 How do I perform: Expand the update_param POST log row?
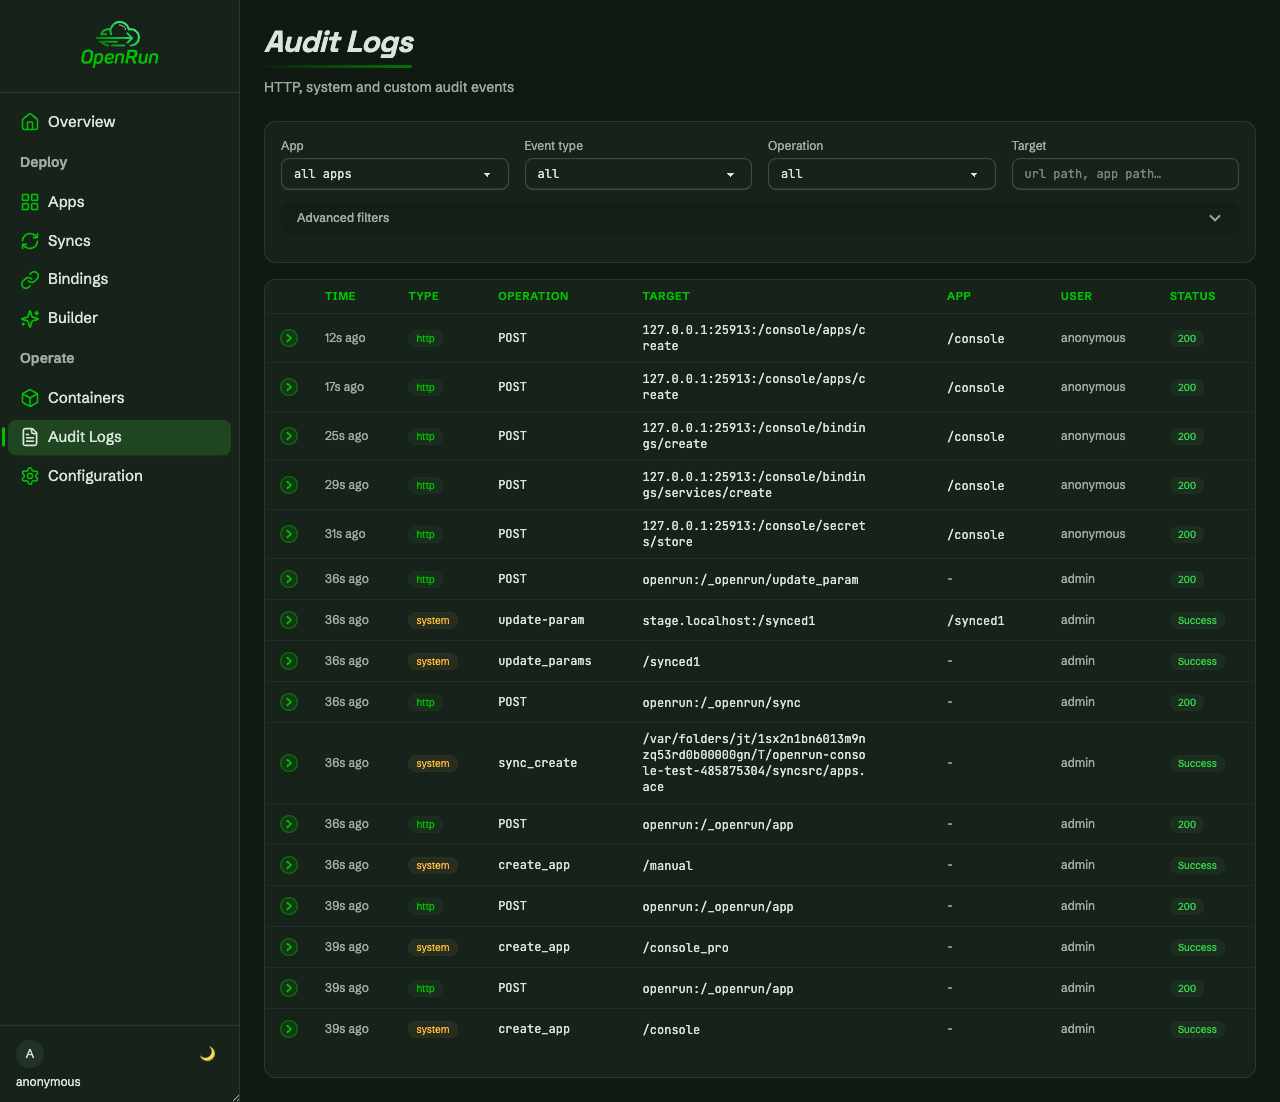289,579
